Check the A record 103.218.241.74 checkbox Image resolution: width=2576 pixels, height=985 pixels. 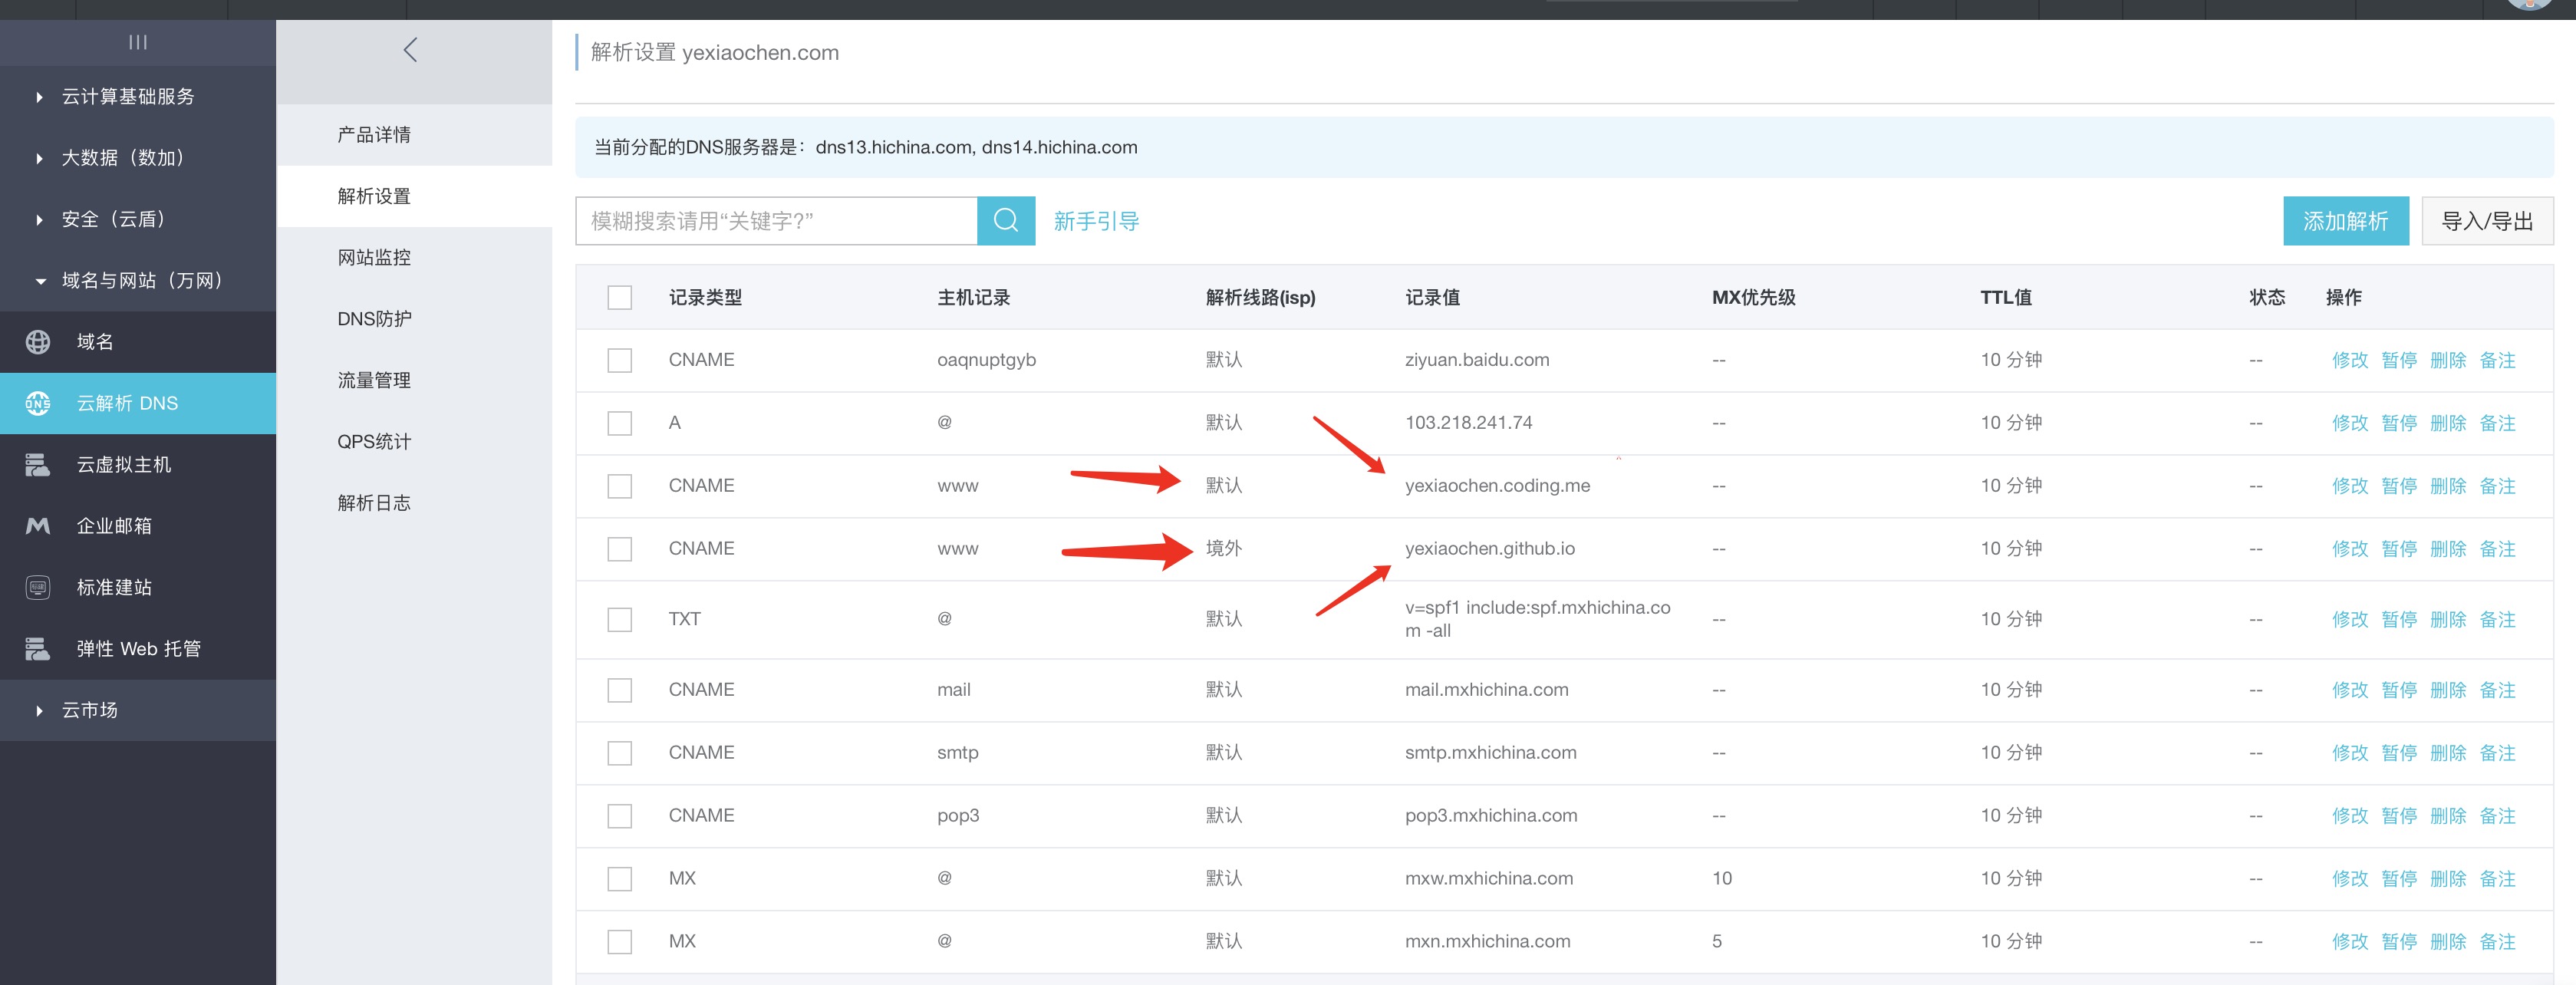coord(620,423)
